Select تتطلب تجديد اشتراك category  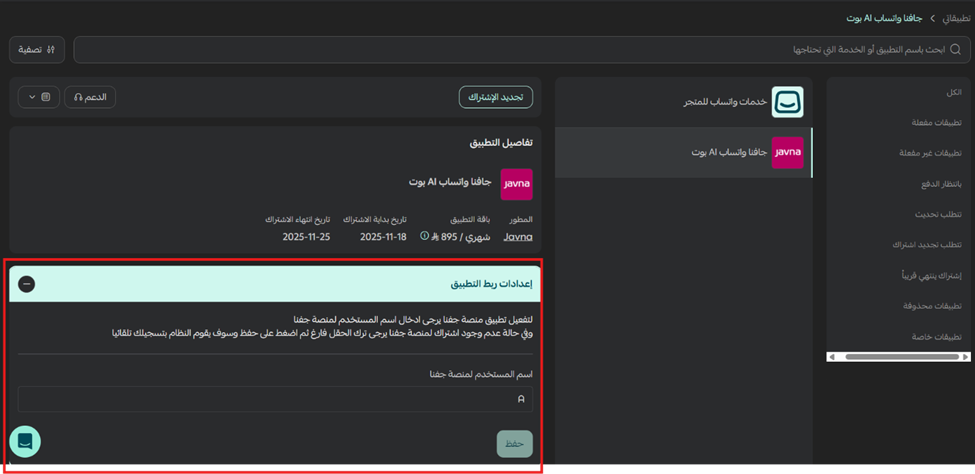point(927,245)
